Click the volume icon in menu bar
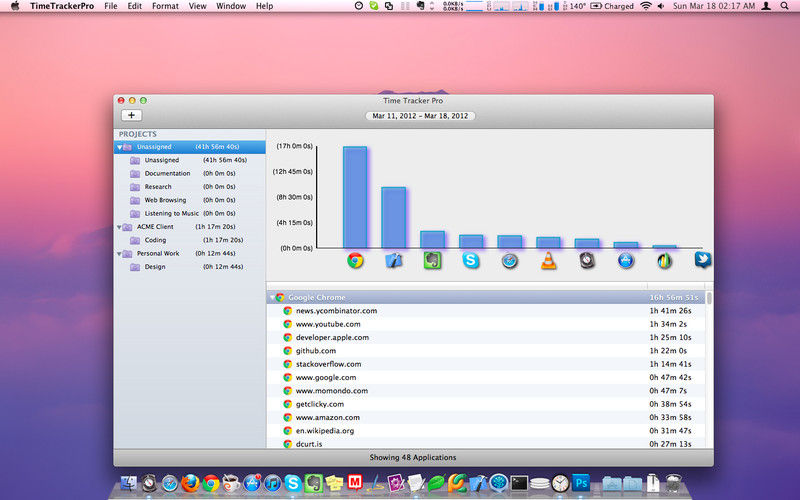 click(661, 6)
